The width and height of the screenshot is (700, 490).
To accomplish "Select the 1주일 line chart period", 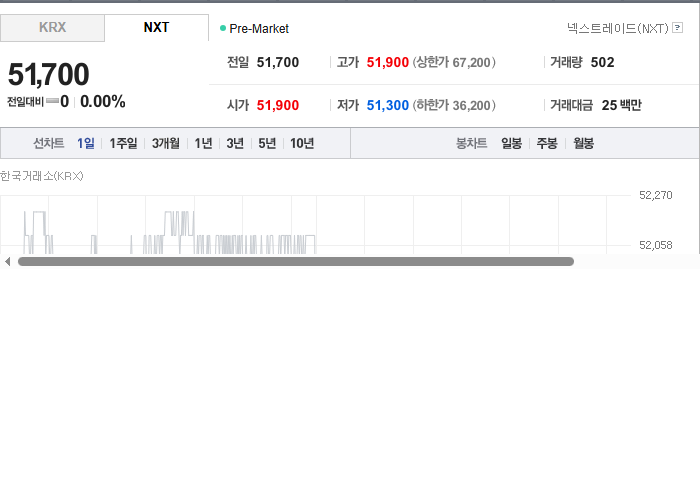I will click(x=123, y=143).
